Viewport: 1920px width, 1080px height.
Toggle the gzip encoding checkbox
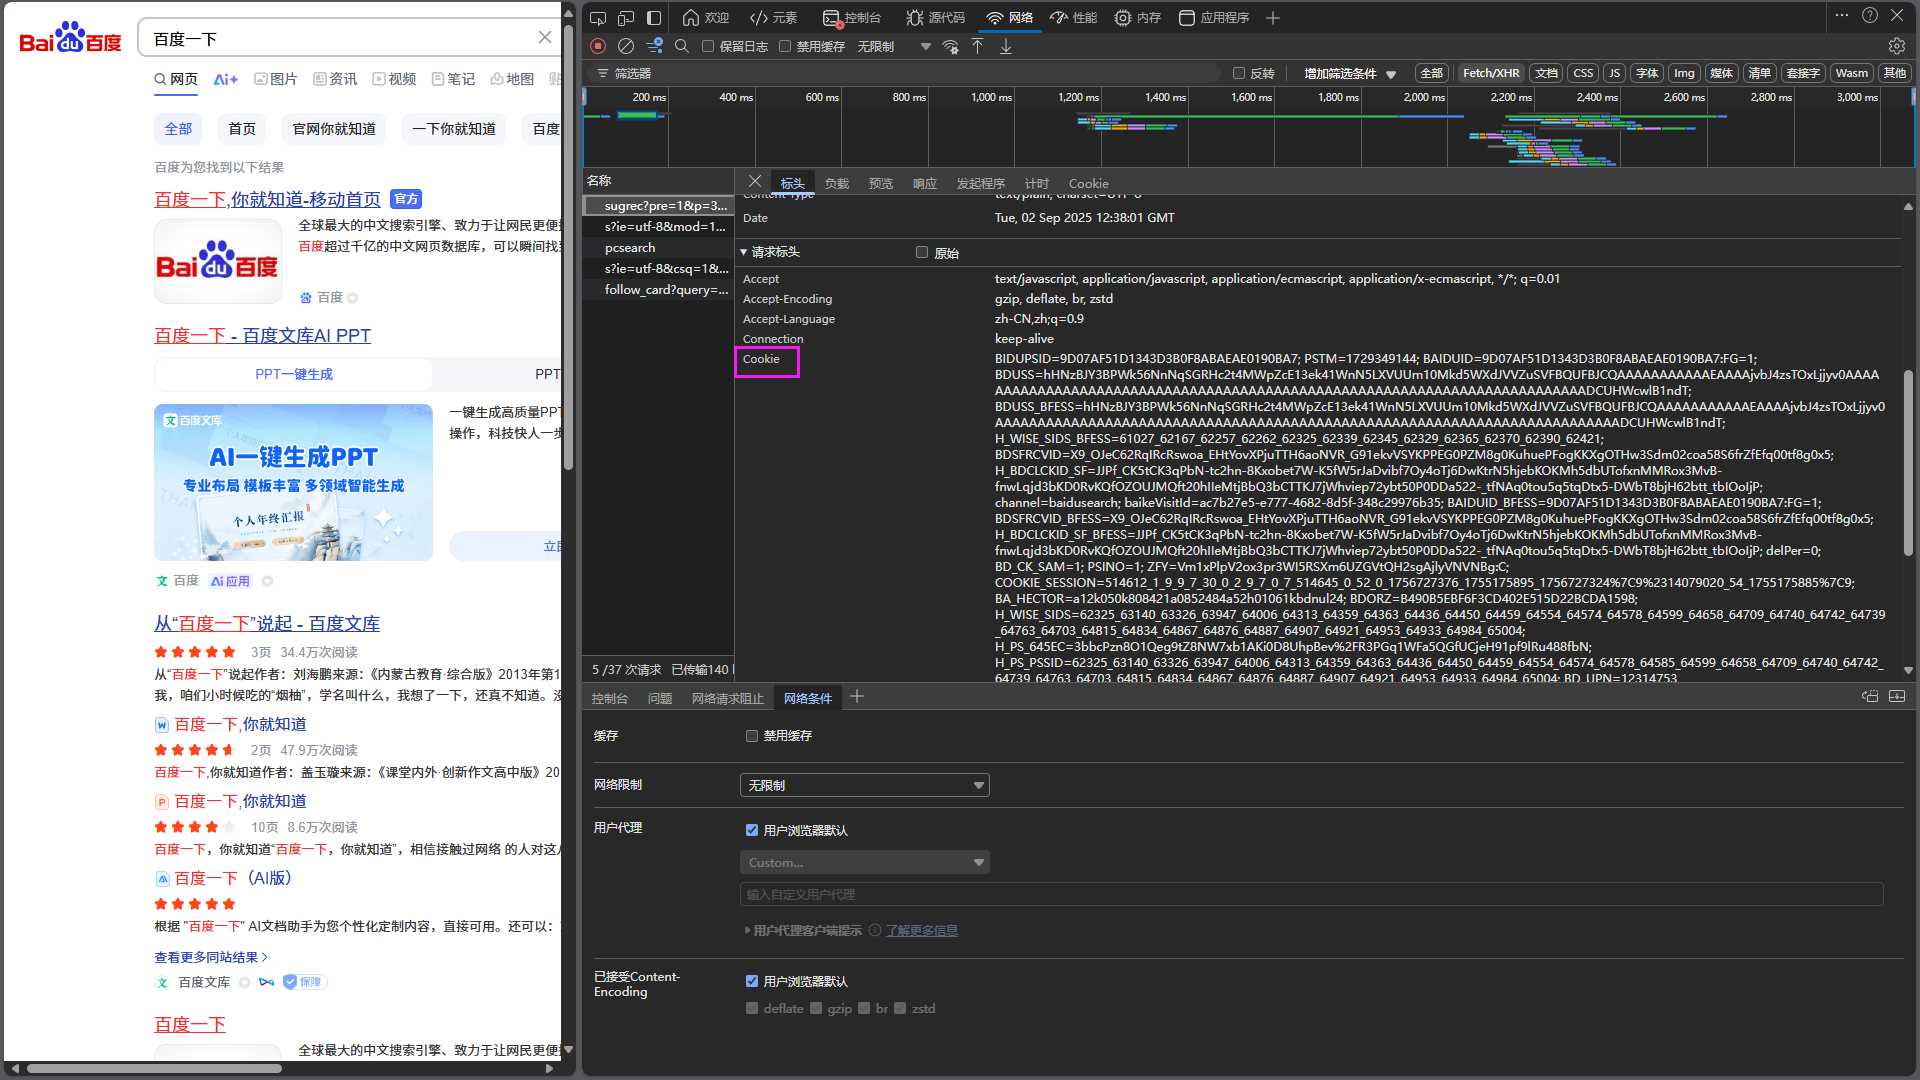[816, 1008]
